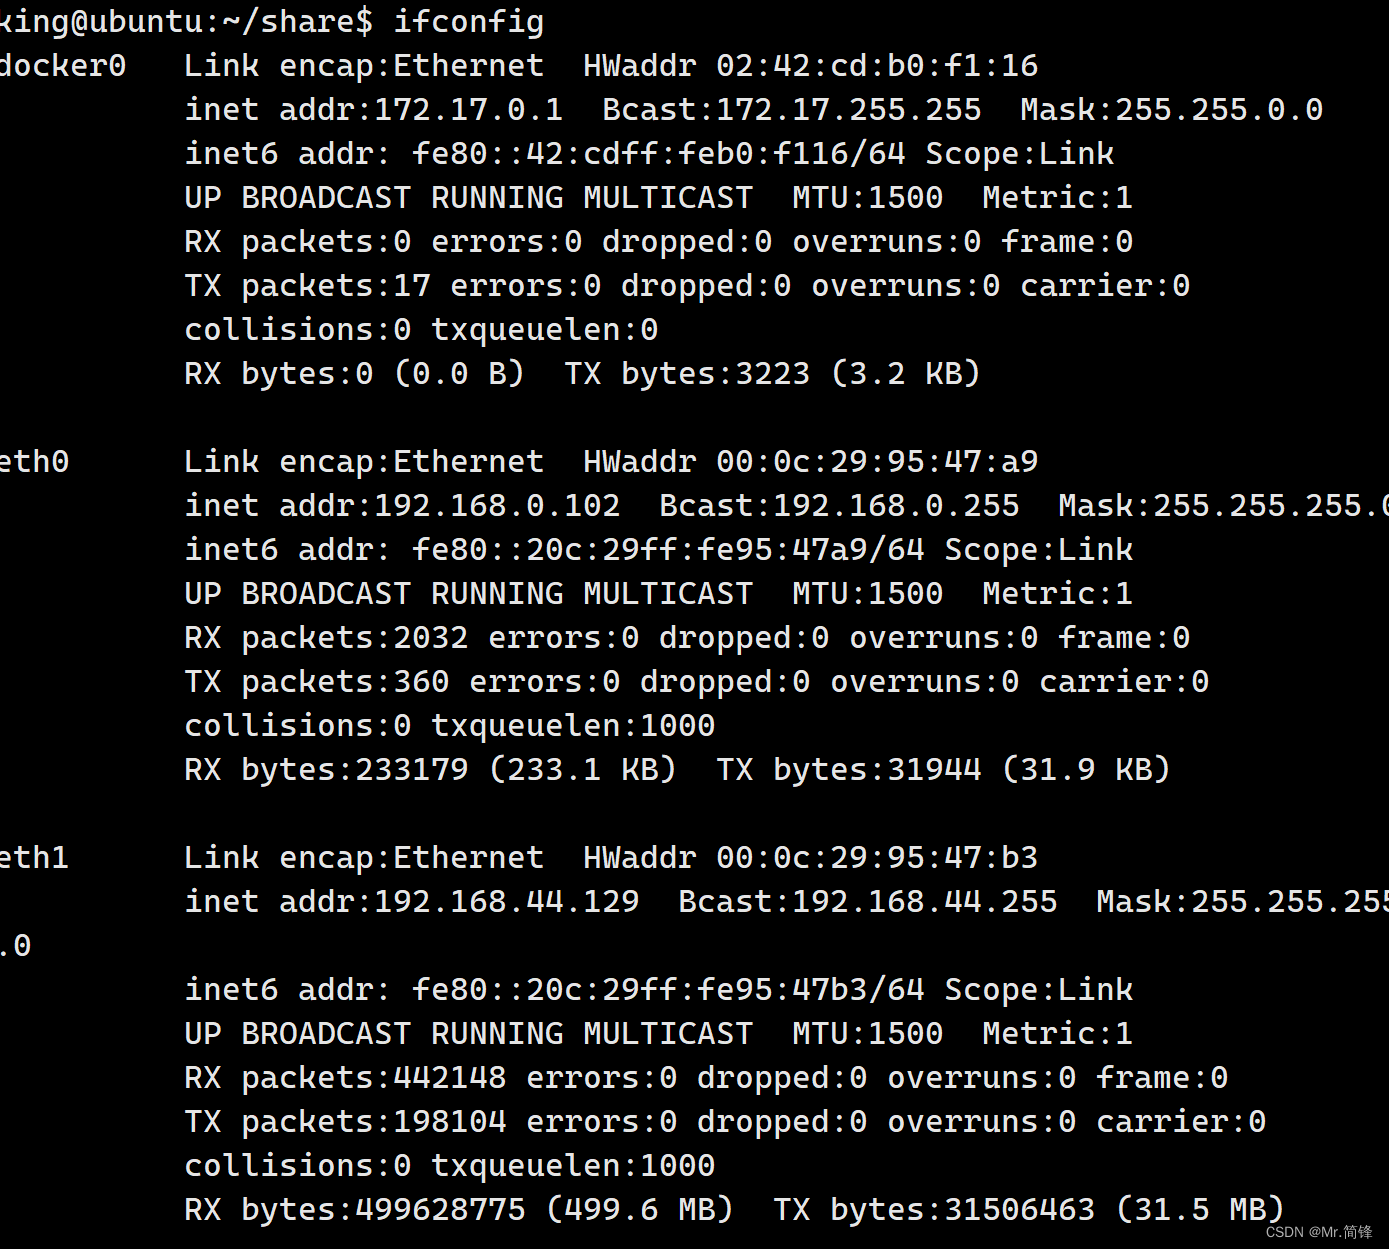Viewport: 1389px width, 1249px height.
Task: Click Bcast:192.168.0.255 value
Action: [x=840, y=506]
